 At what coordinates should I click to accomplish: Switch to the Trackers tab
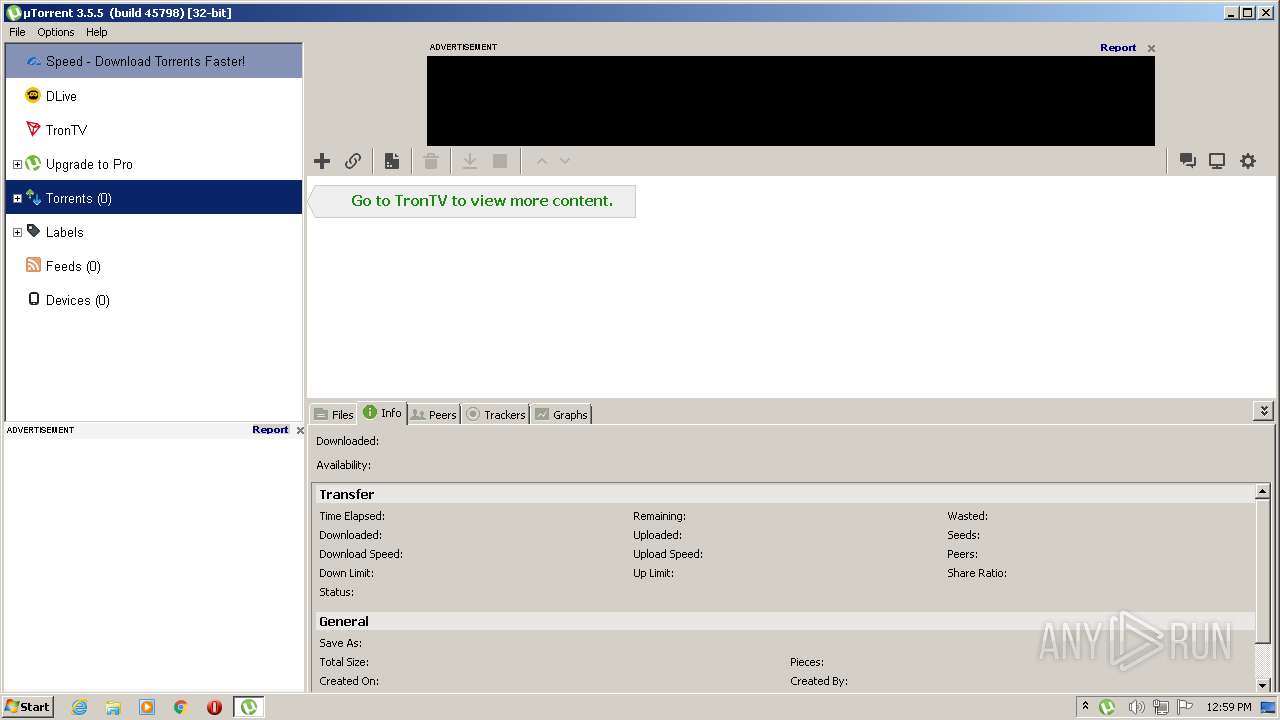point(495,414)
